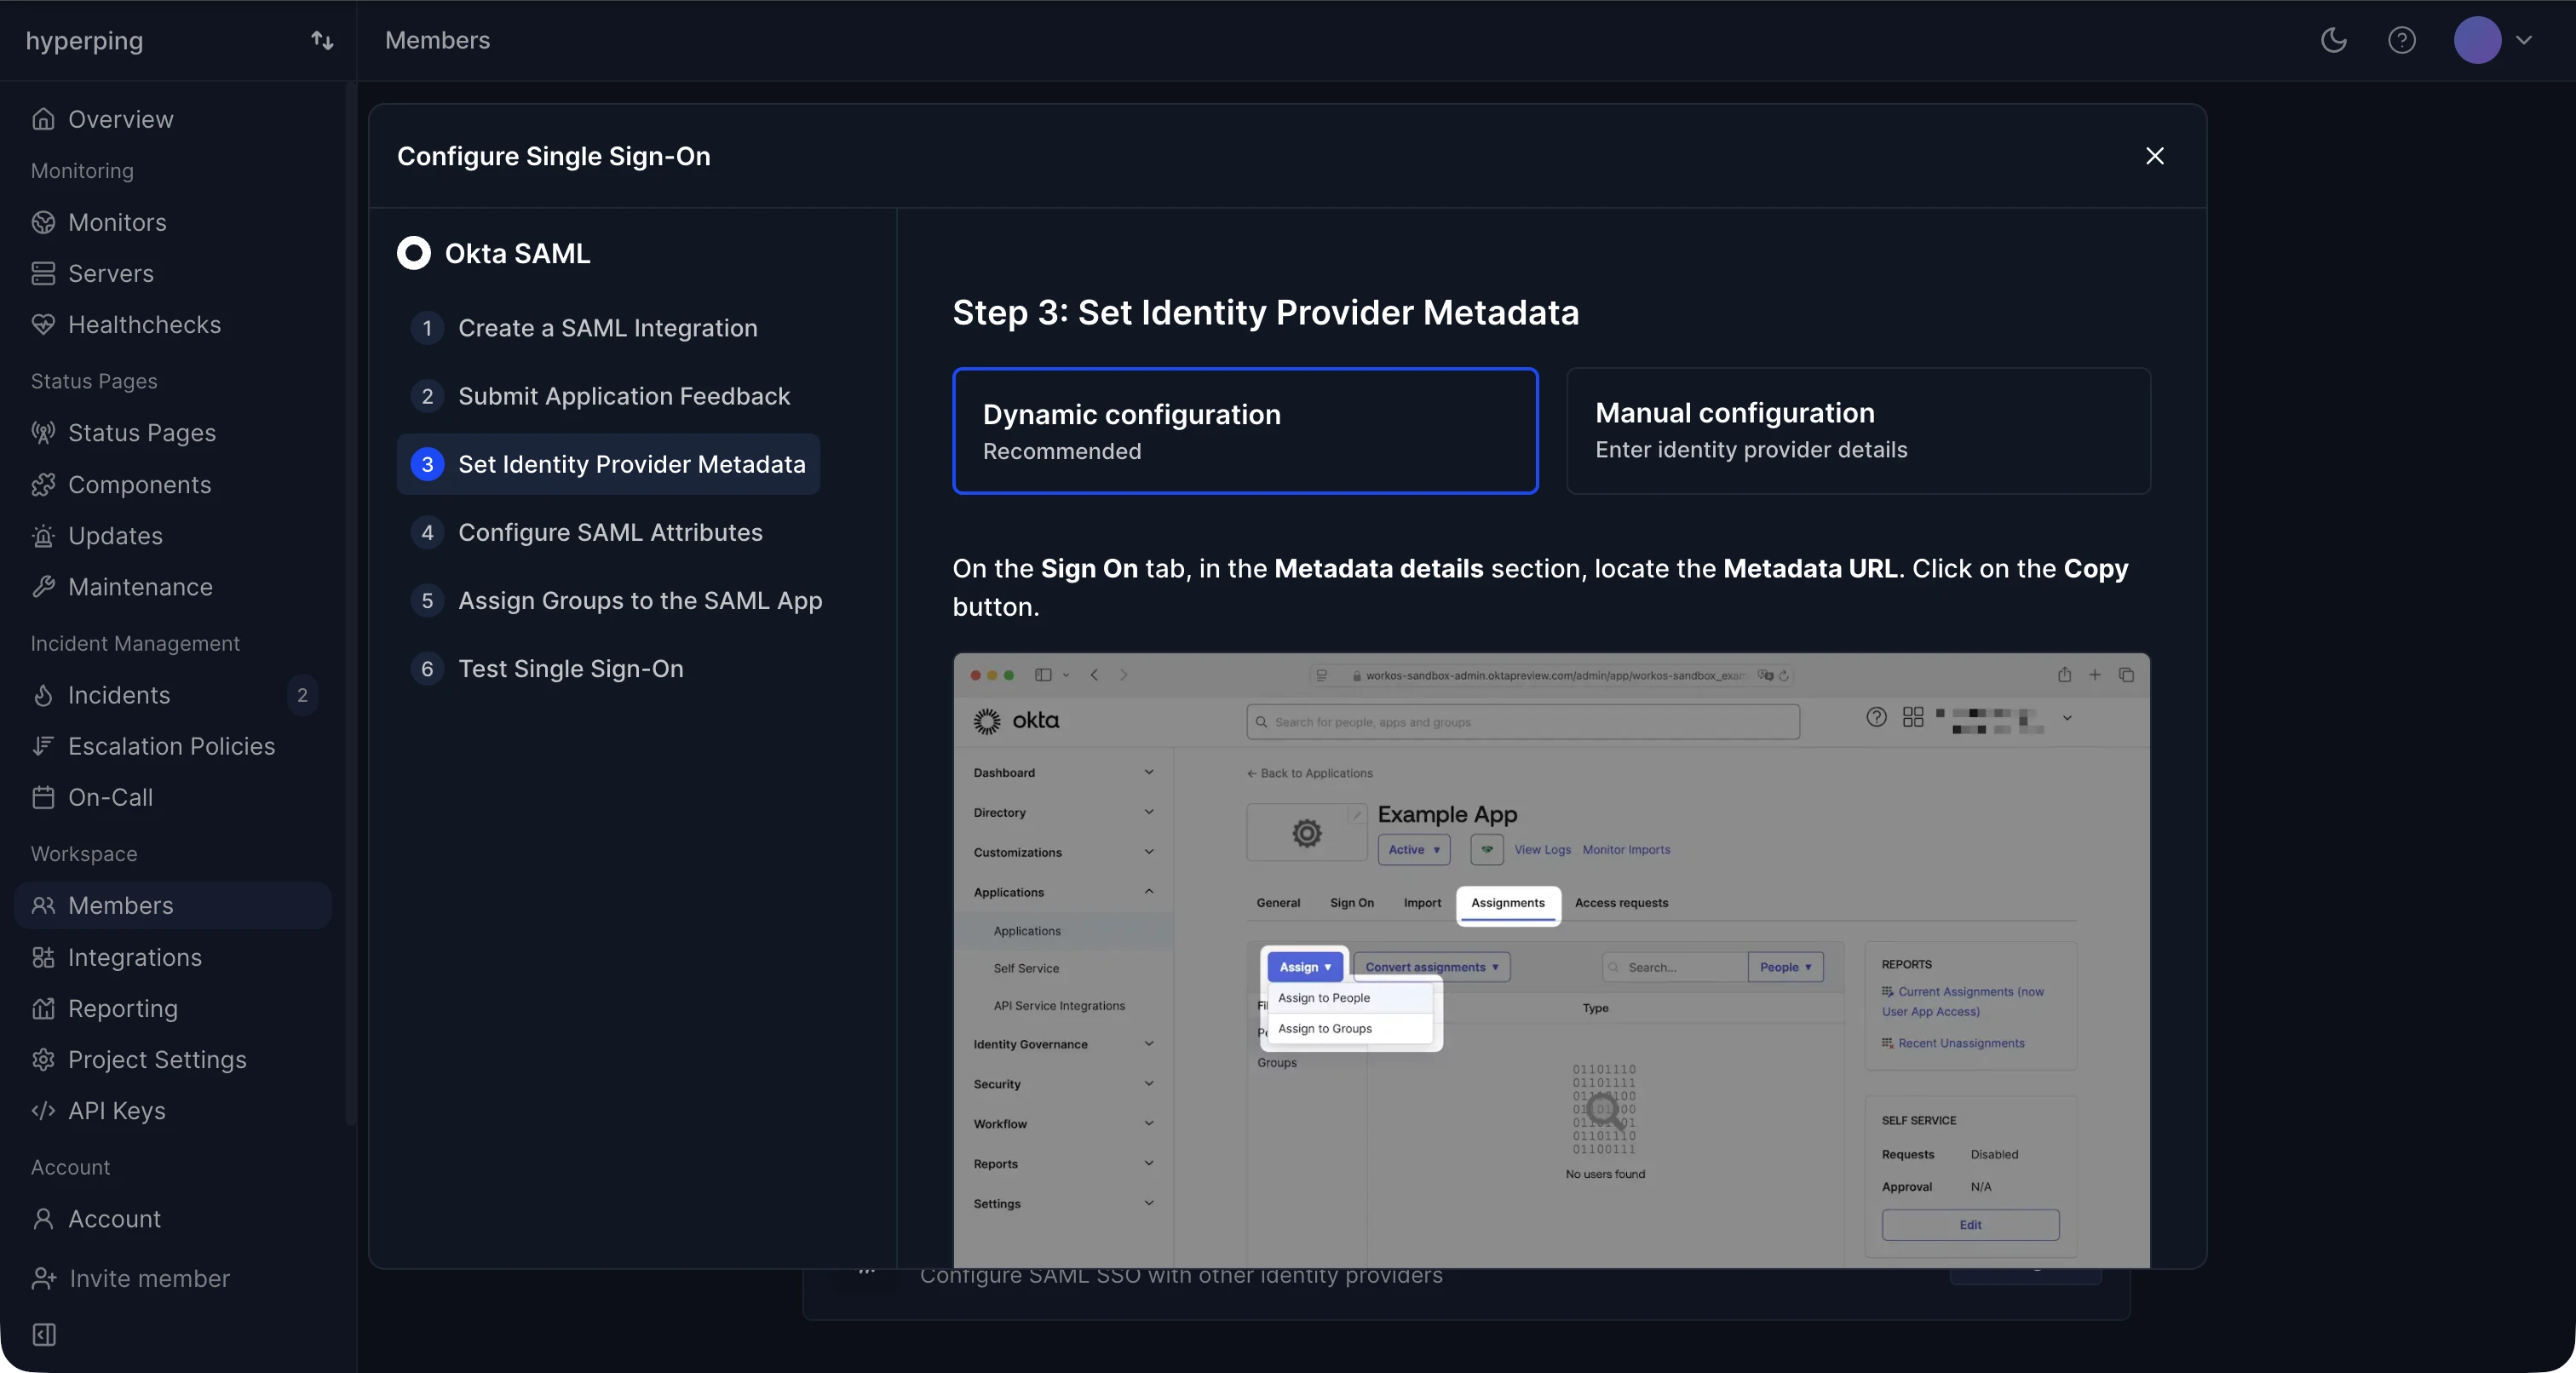Click the Incident Management section label

(135, 643)
